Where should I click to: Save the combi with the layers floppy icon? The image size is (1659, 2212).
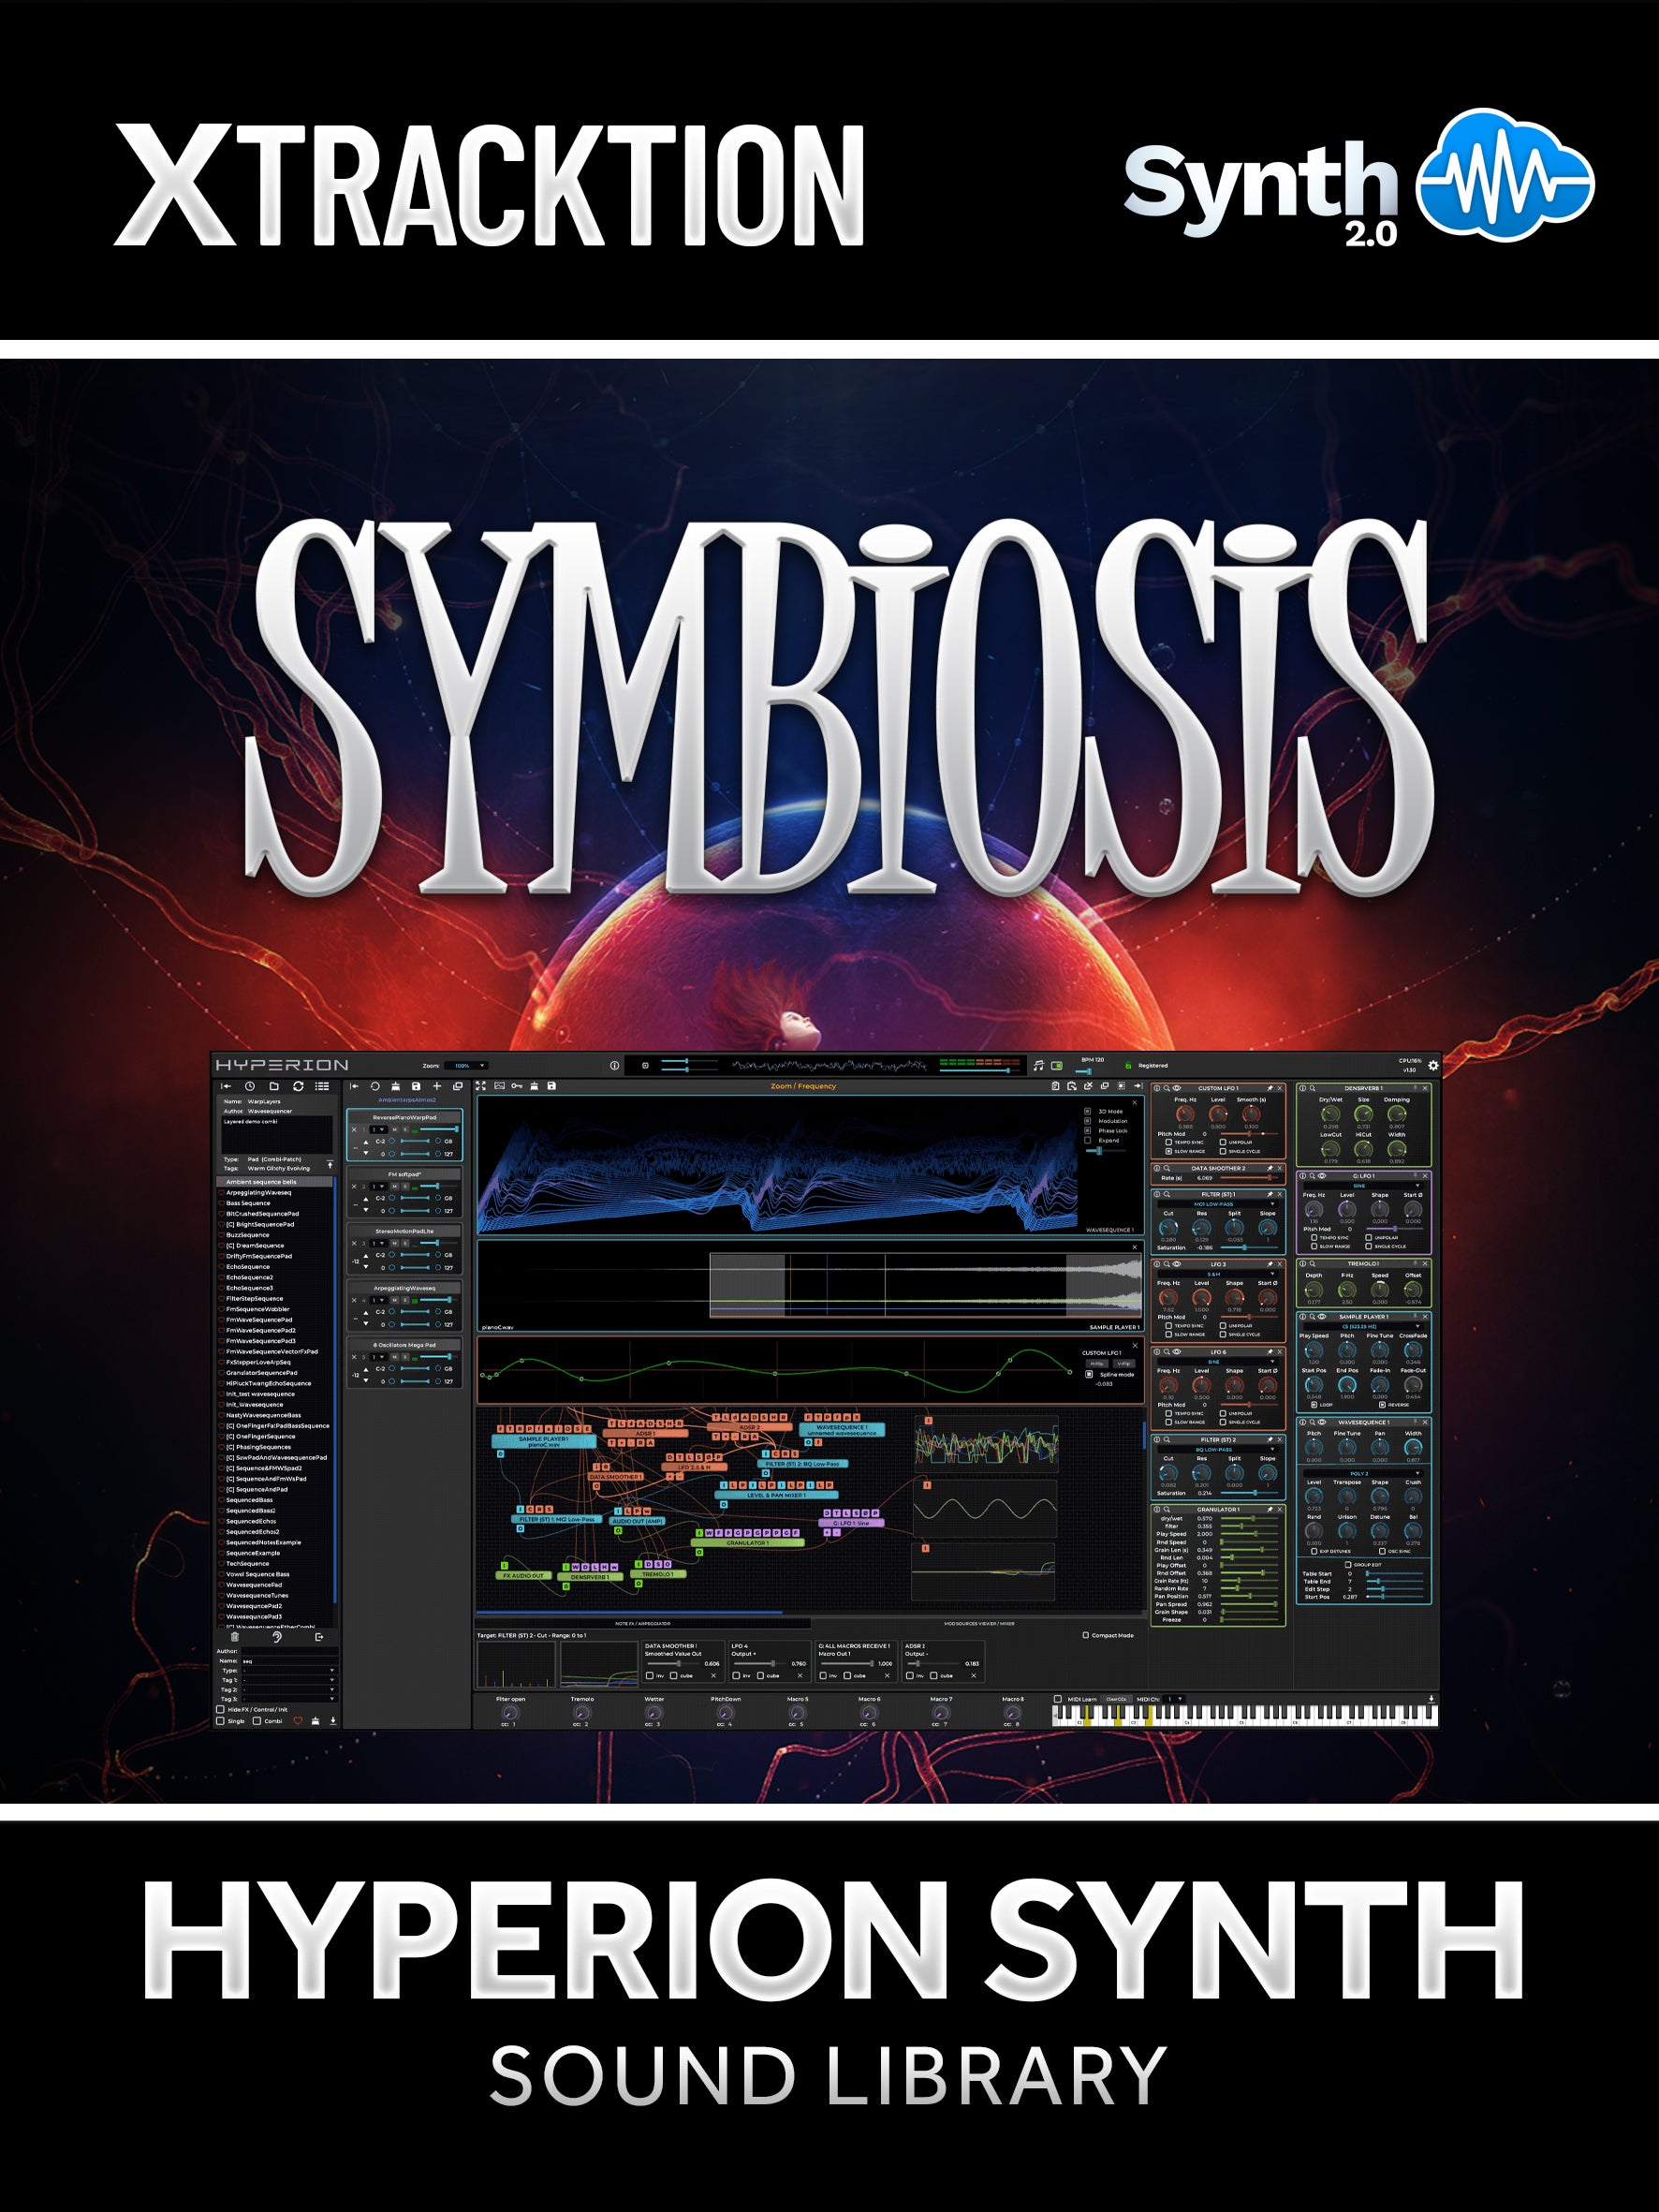[416, 1086]
